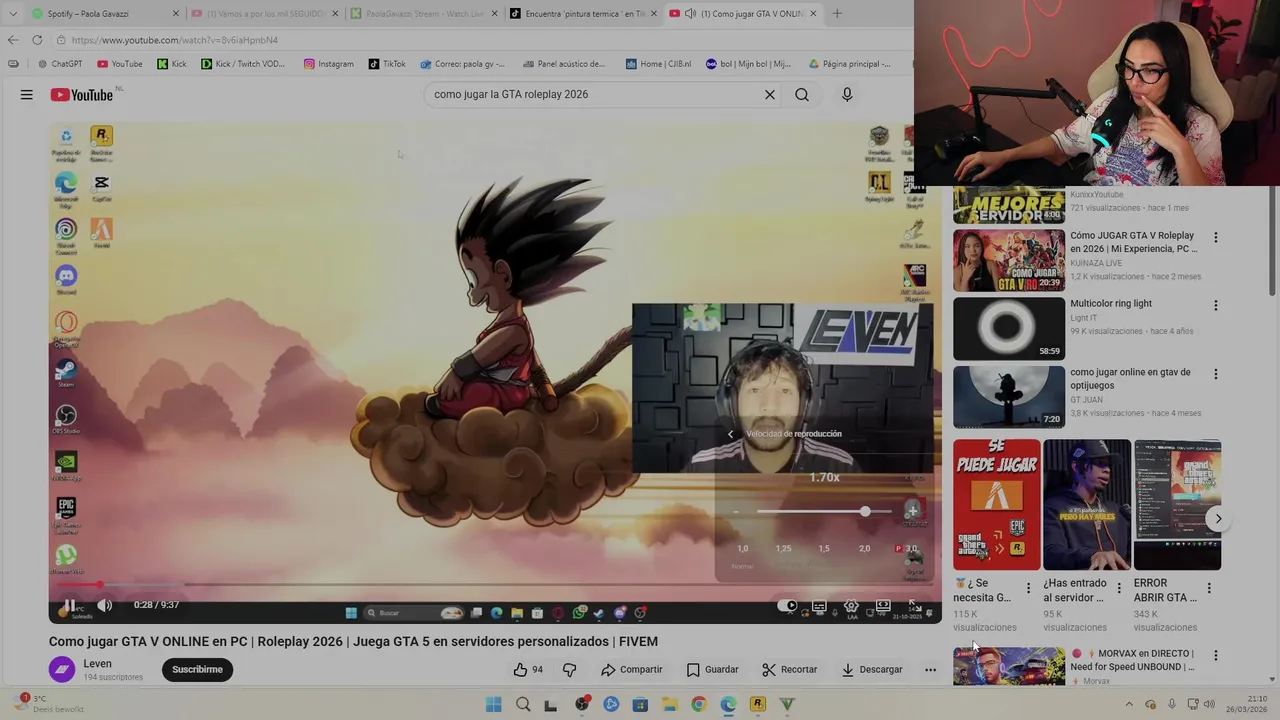Like the video with thumbs-up
Screen dimensions: 1280x720
[x=528, y=670]
